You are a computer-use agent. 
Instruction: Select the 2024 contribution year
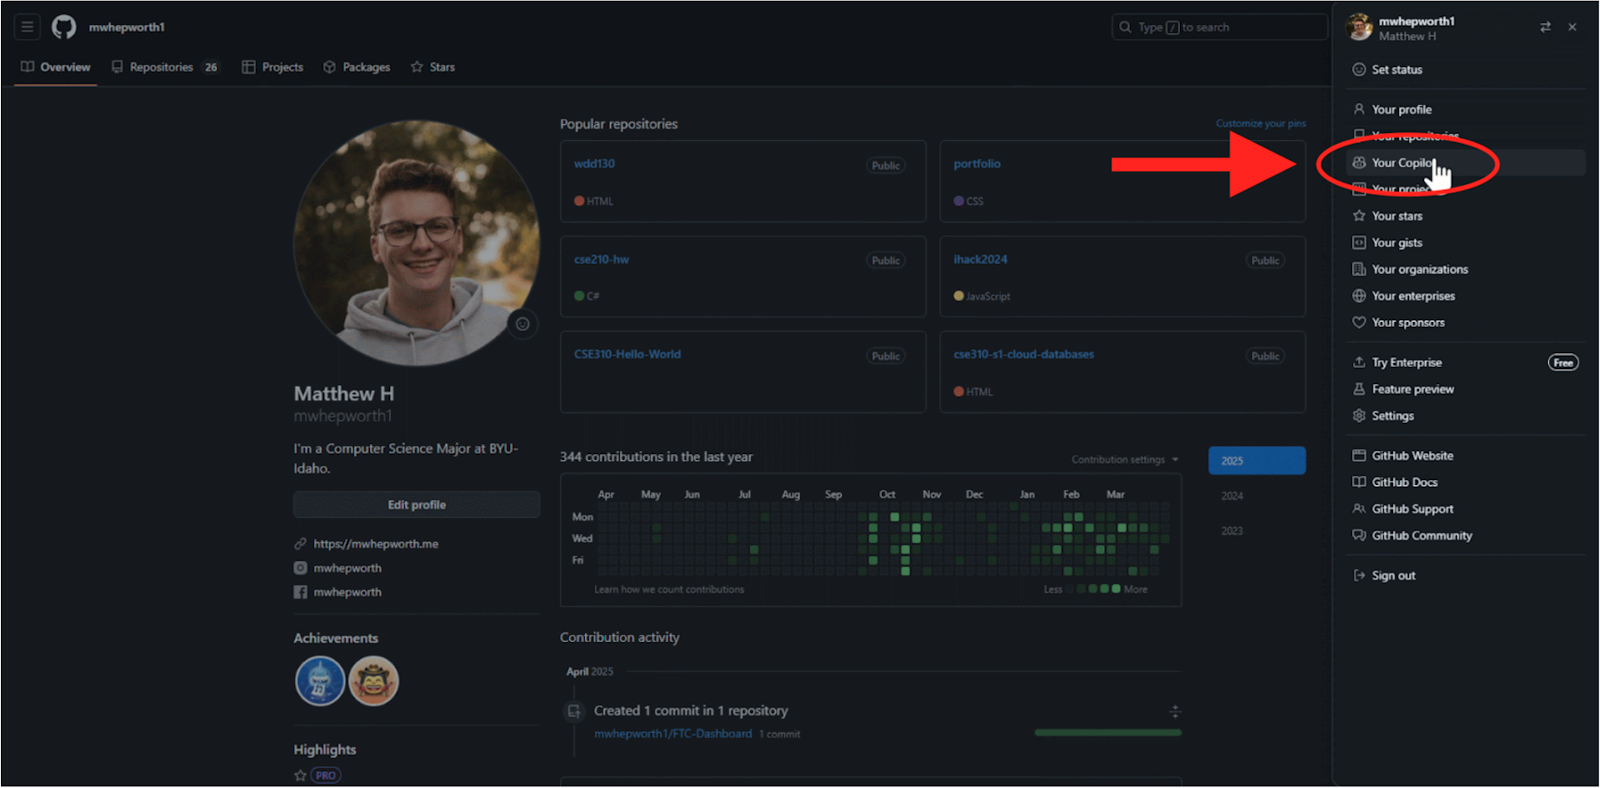(x=1232, y=496)
